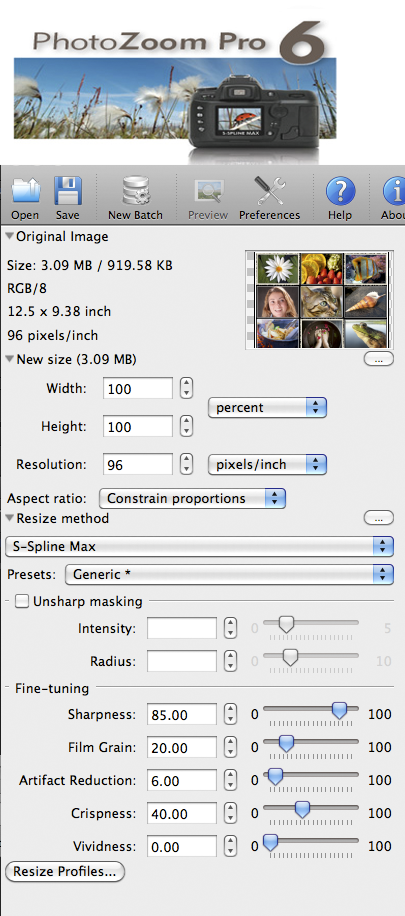The image size is (405, 916).
Task: Click the Intensity stepper arrows
Action: pyautogui.click(x=231, y=629)
